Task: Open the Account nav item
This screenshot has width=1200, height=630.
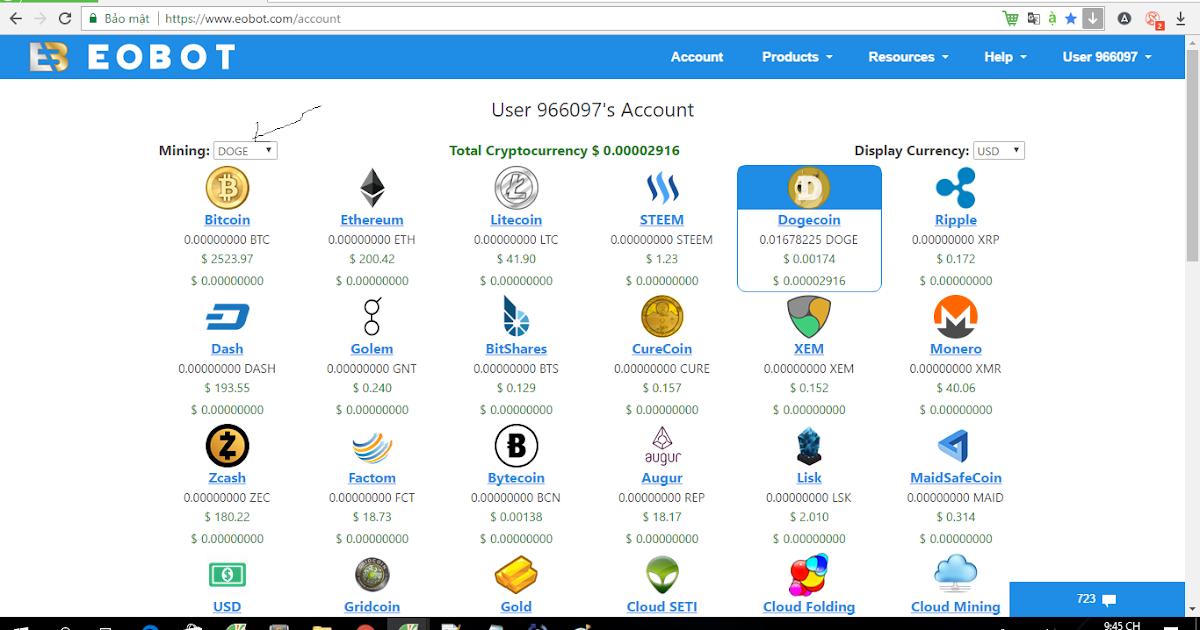Action: (697, 57)
